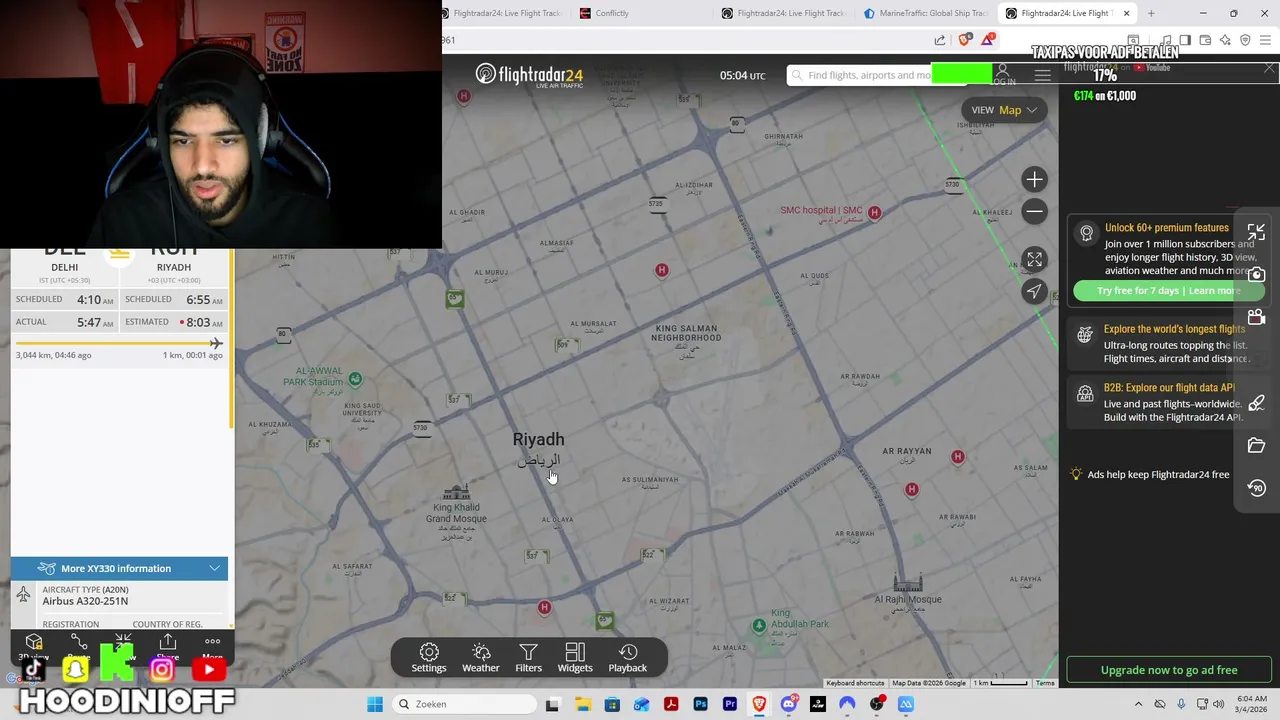Center map on my location arrow
This screenshot has height=720, width=1280.
[x=1034, y=291]
